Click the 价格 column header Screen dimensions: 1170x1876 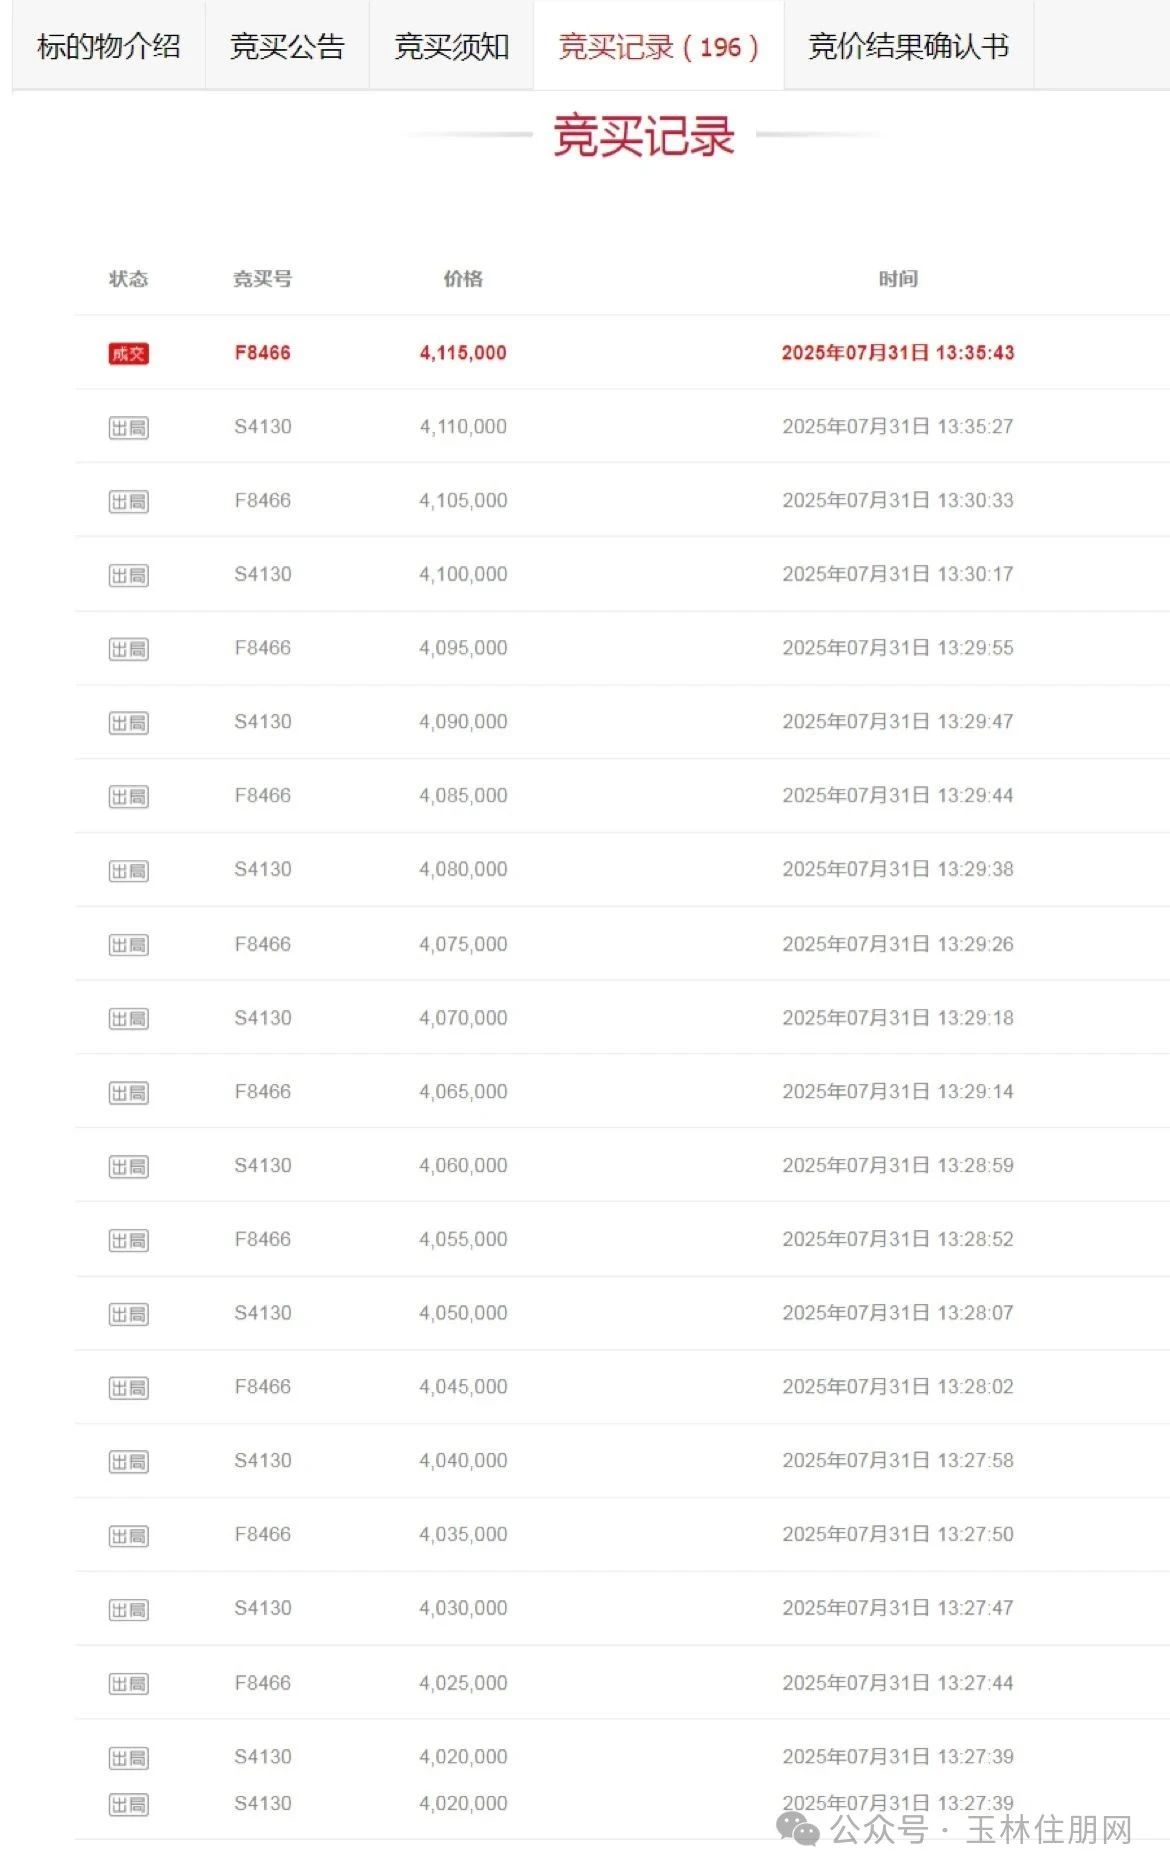pos(463,279)
